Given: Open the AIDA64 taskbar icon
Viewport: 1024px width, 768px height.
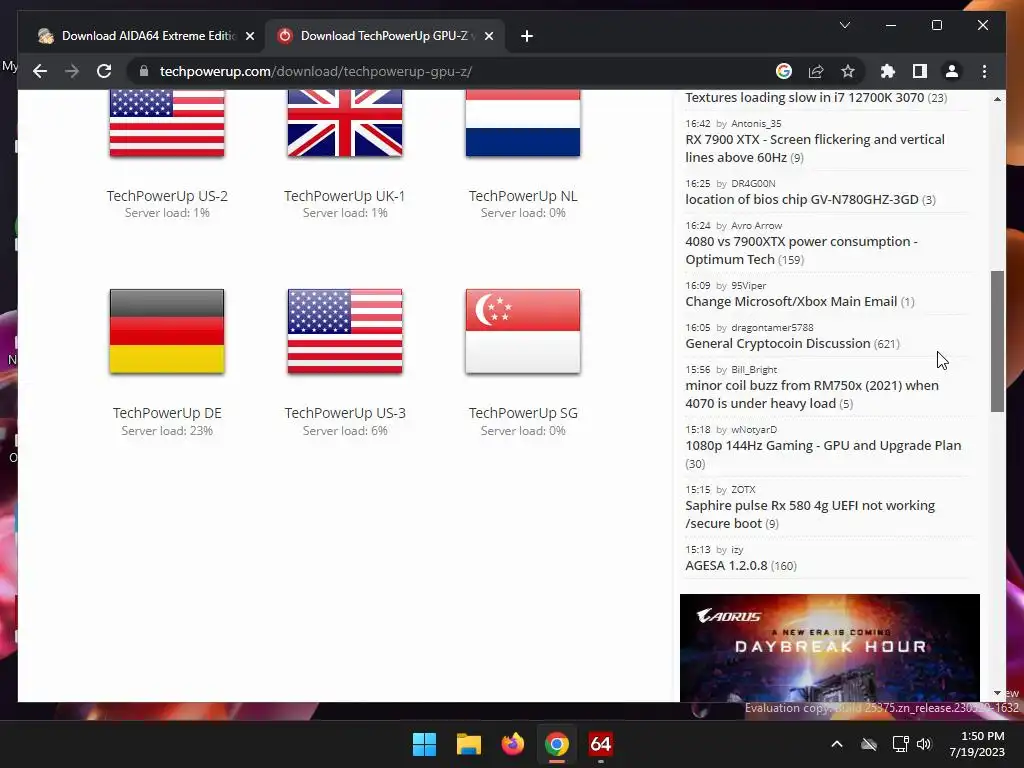Looking at the screenshot, I should coord(600,744).
